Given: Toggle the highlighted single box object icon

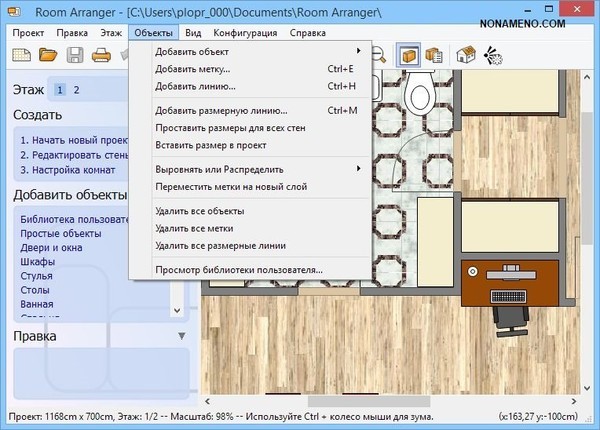Looking at the screenshot, I should pos(408,56).
